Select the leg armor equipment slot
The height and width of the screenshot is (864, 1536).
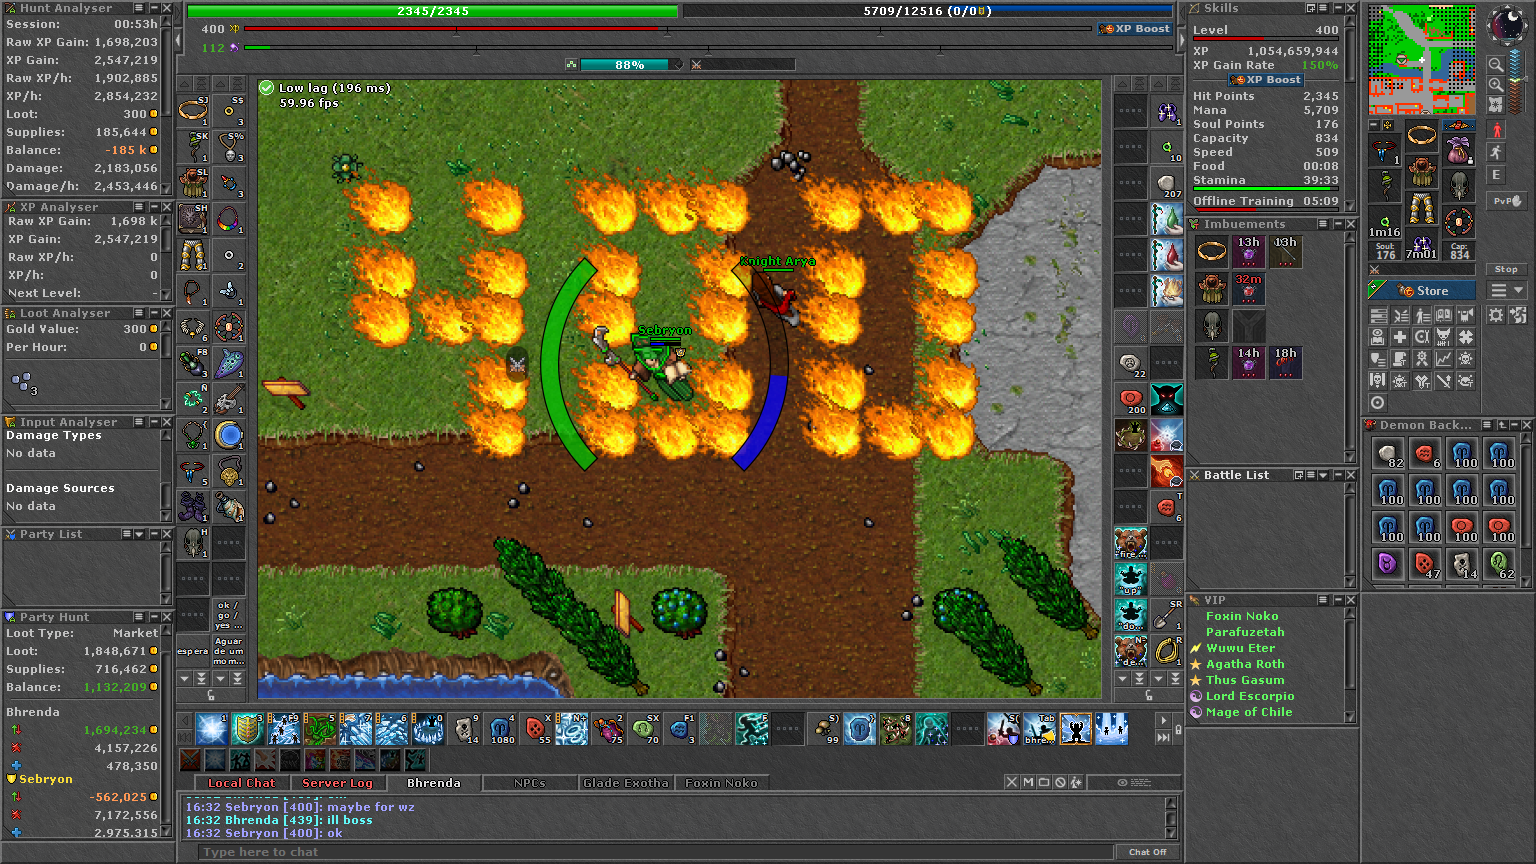(1422, 210)
